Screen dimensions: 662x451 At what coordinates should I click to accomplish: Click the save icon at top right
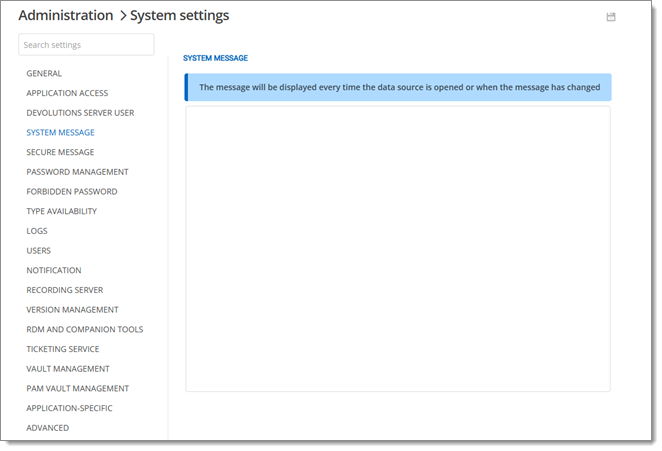(611, 17)
